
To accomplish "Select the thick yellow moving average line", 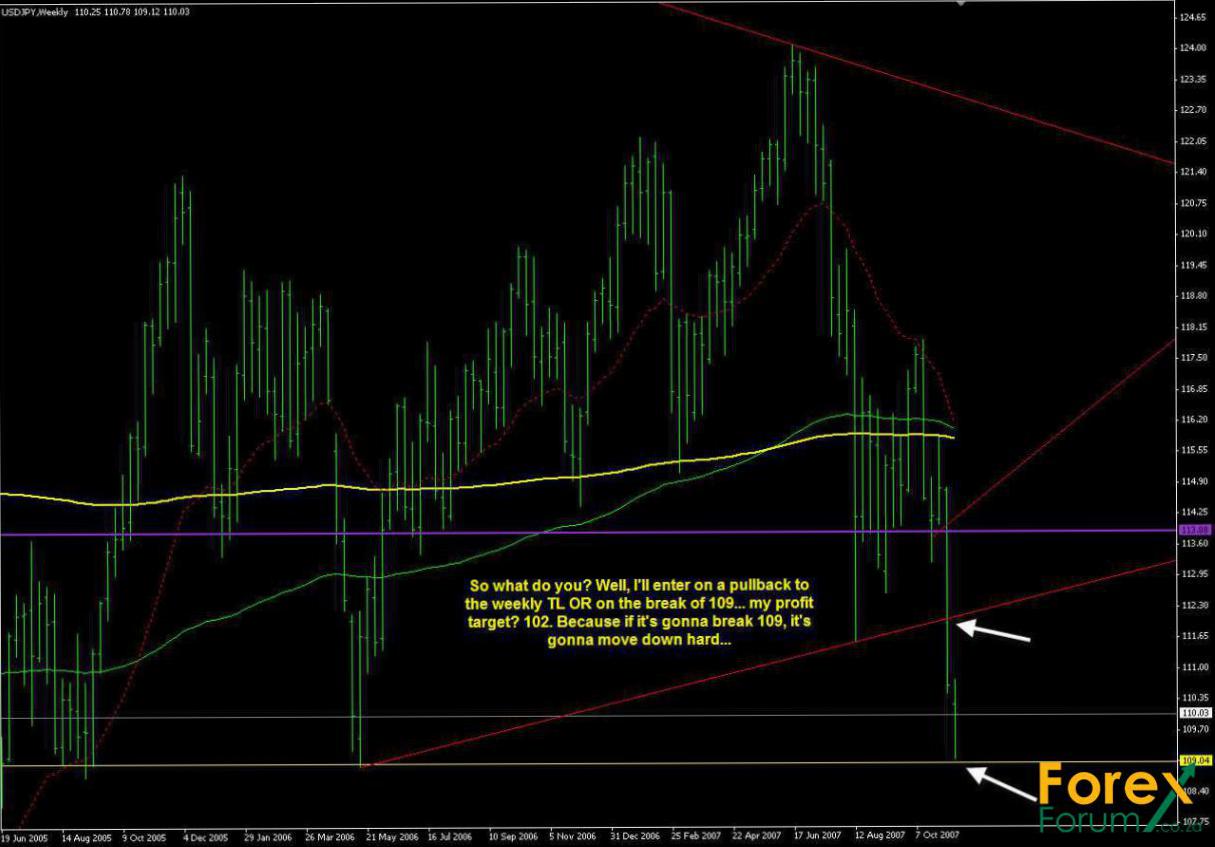I will pyautogui.click(x=300, y=489).
